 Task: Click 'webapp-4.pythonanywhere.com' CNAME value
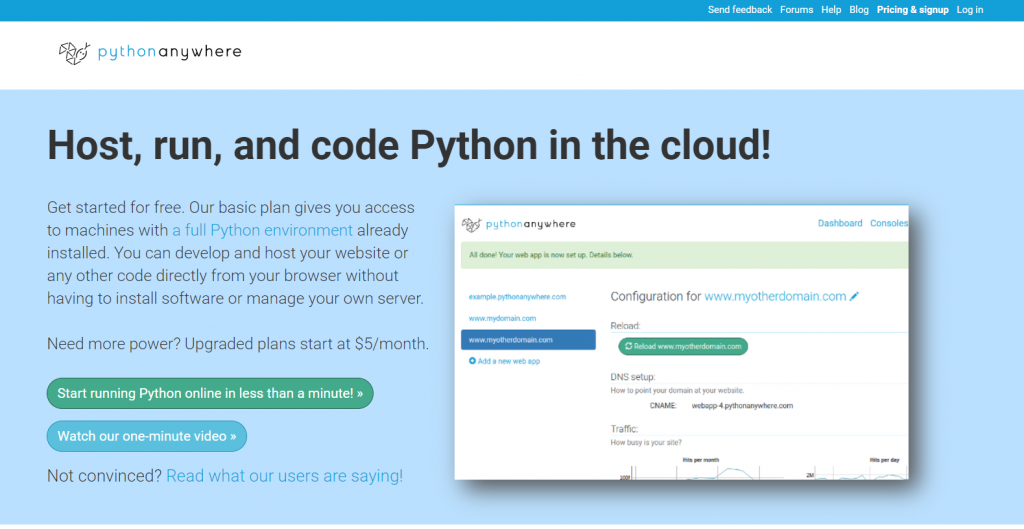[x=743, y=406]
